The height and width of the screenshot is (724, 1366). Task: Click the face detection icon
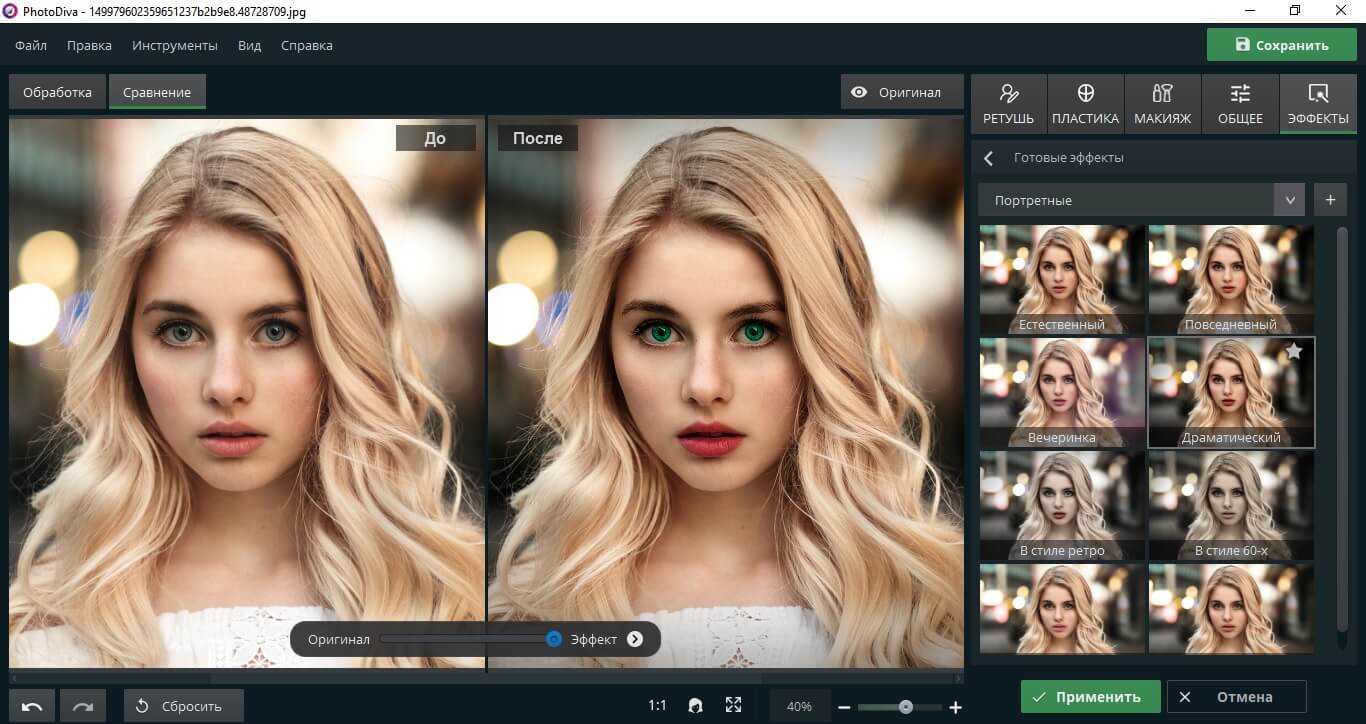(x=695, y=706)
